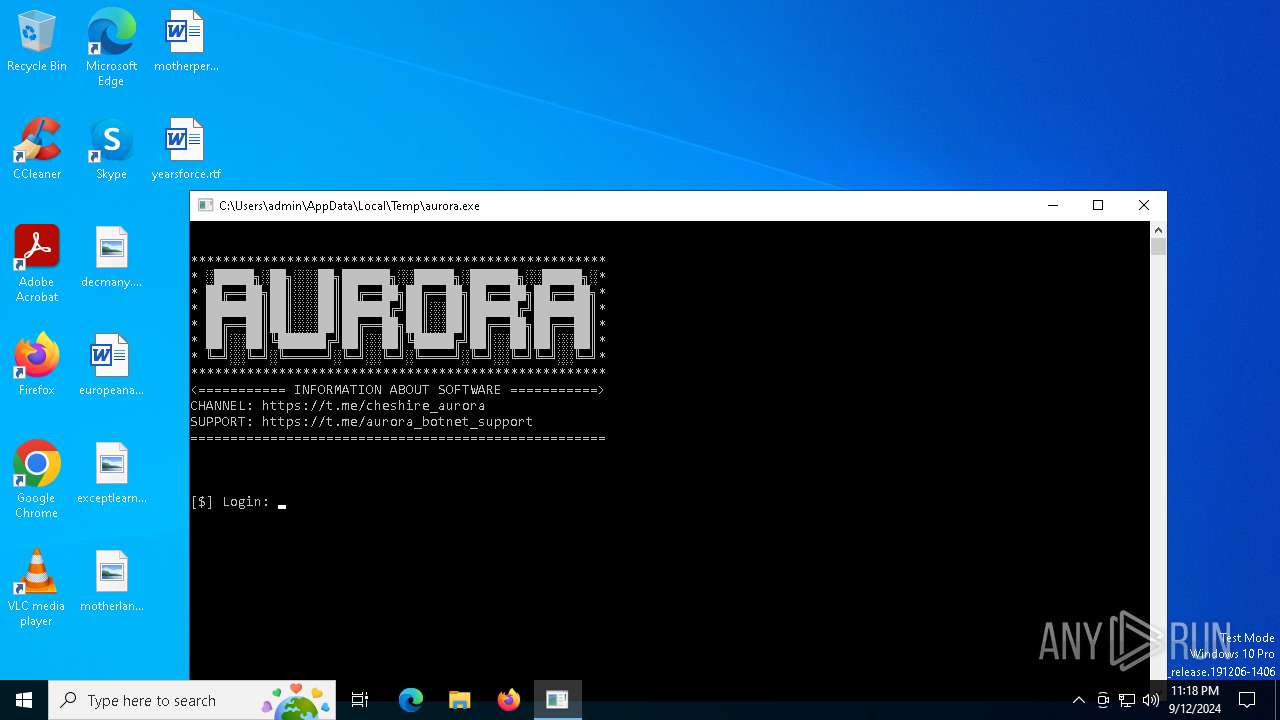Click the Login prompt line in console
Viewport: 1280px width, 720px height.
(238, 502)
